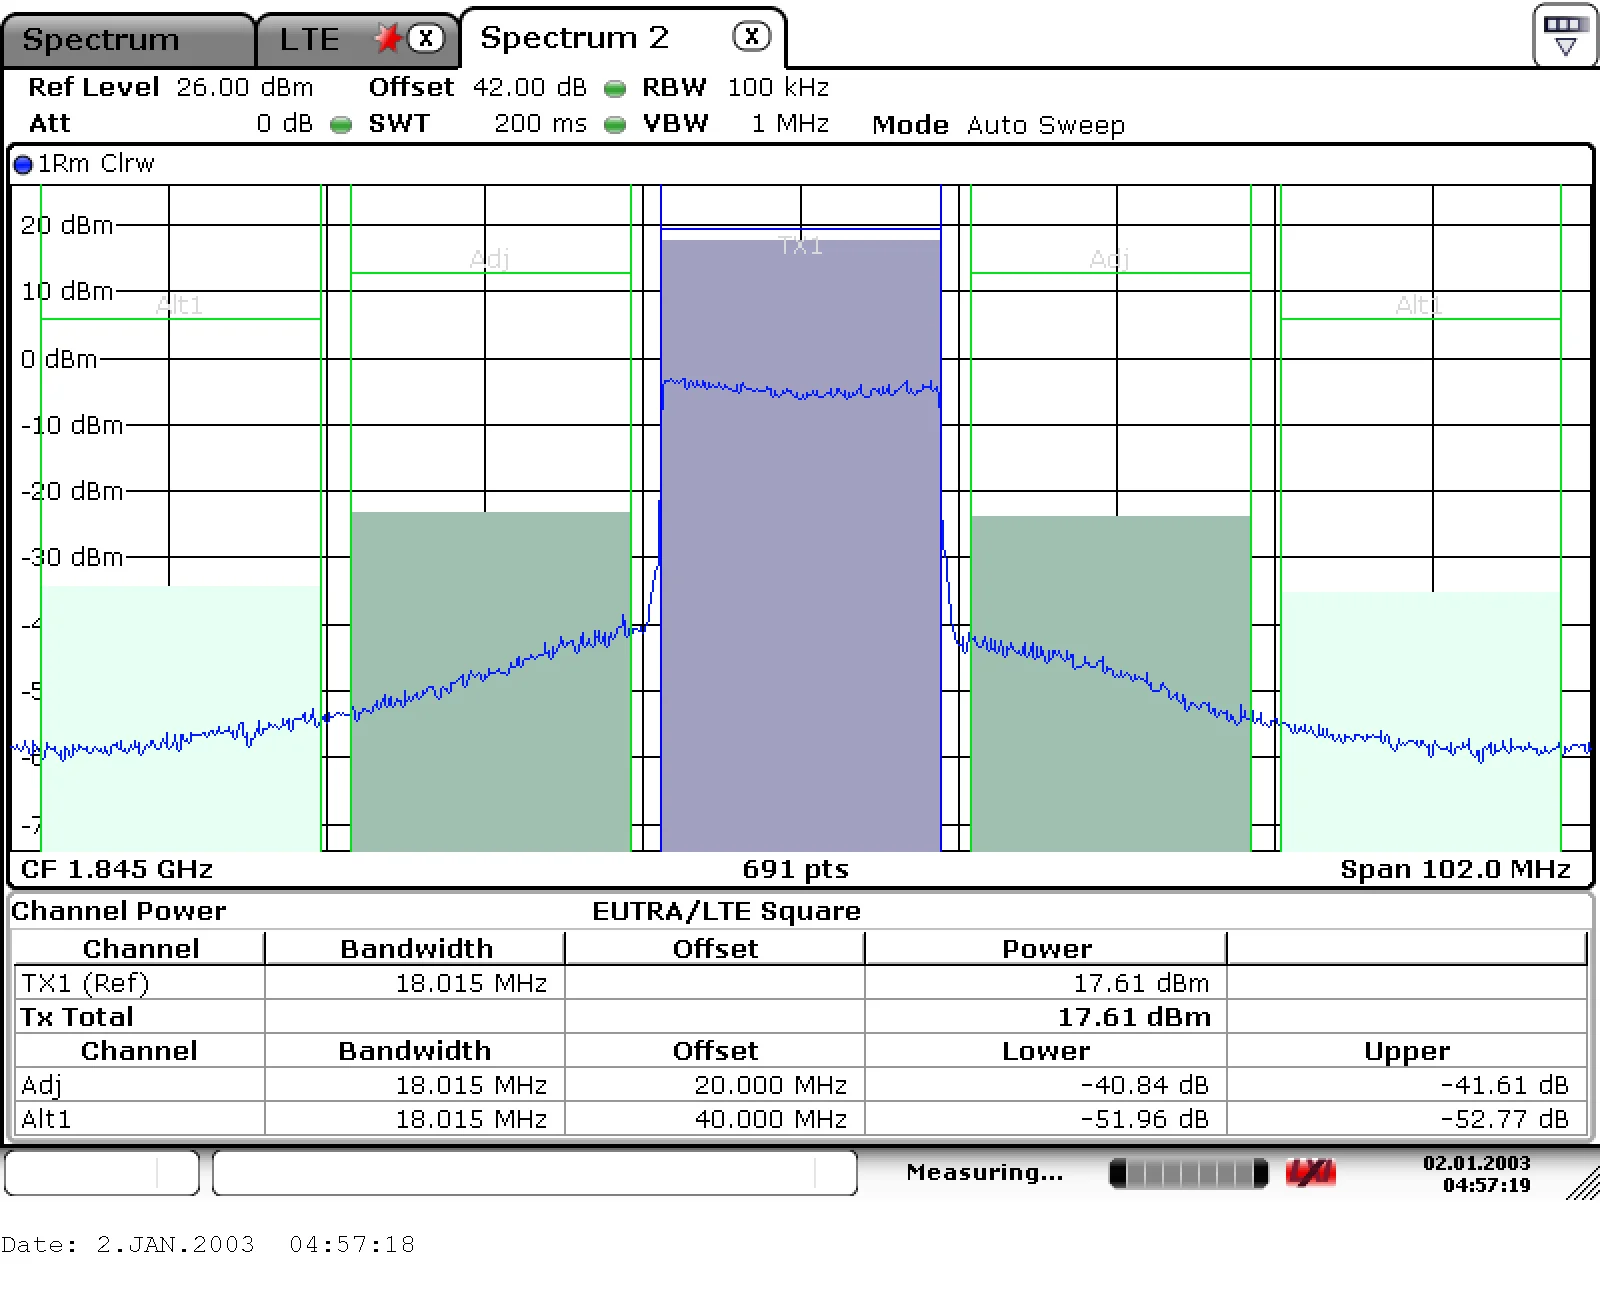This screenshot has height=1292, width=1600.
Task: Click the green indicator next to RBW
Action: (616, 89)
